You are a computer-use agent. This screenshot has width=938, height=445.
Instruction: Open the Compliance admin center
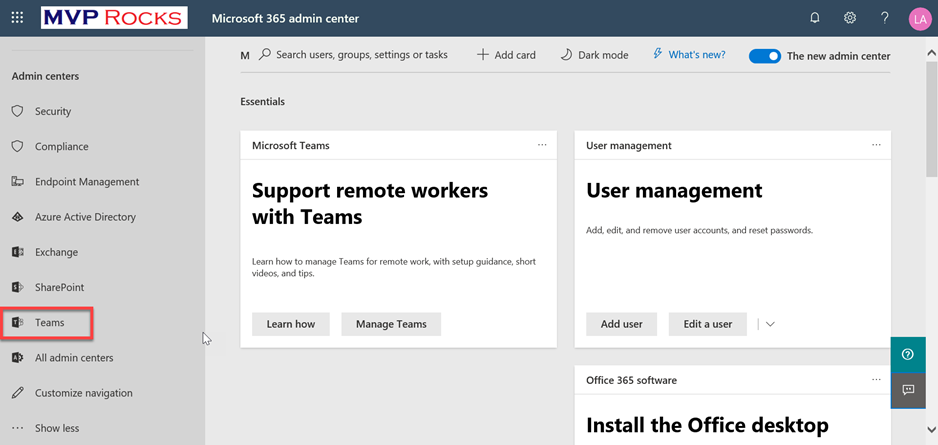pos(62,147)
